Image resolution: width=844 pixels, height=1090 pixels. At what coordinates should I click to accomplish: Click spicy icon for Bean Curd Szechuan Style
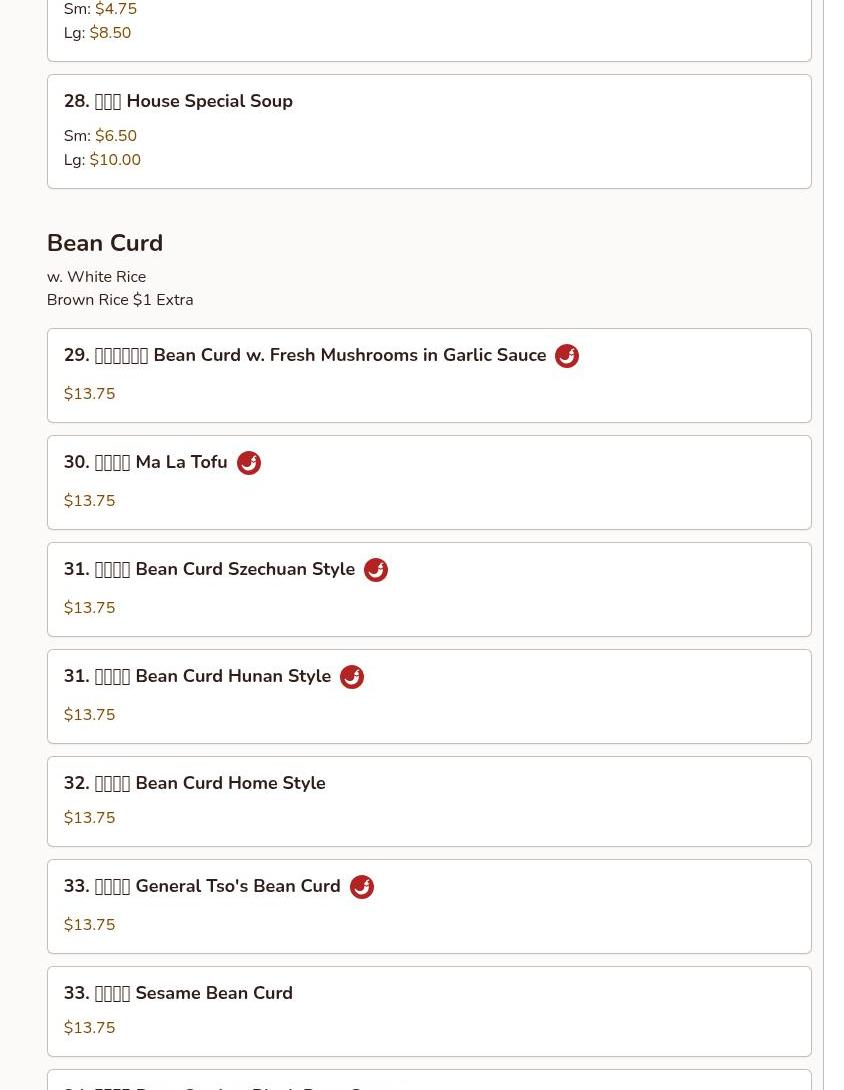[376, 570]
